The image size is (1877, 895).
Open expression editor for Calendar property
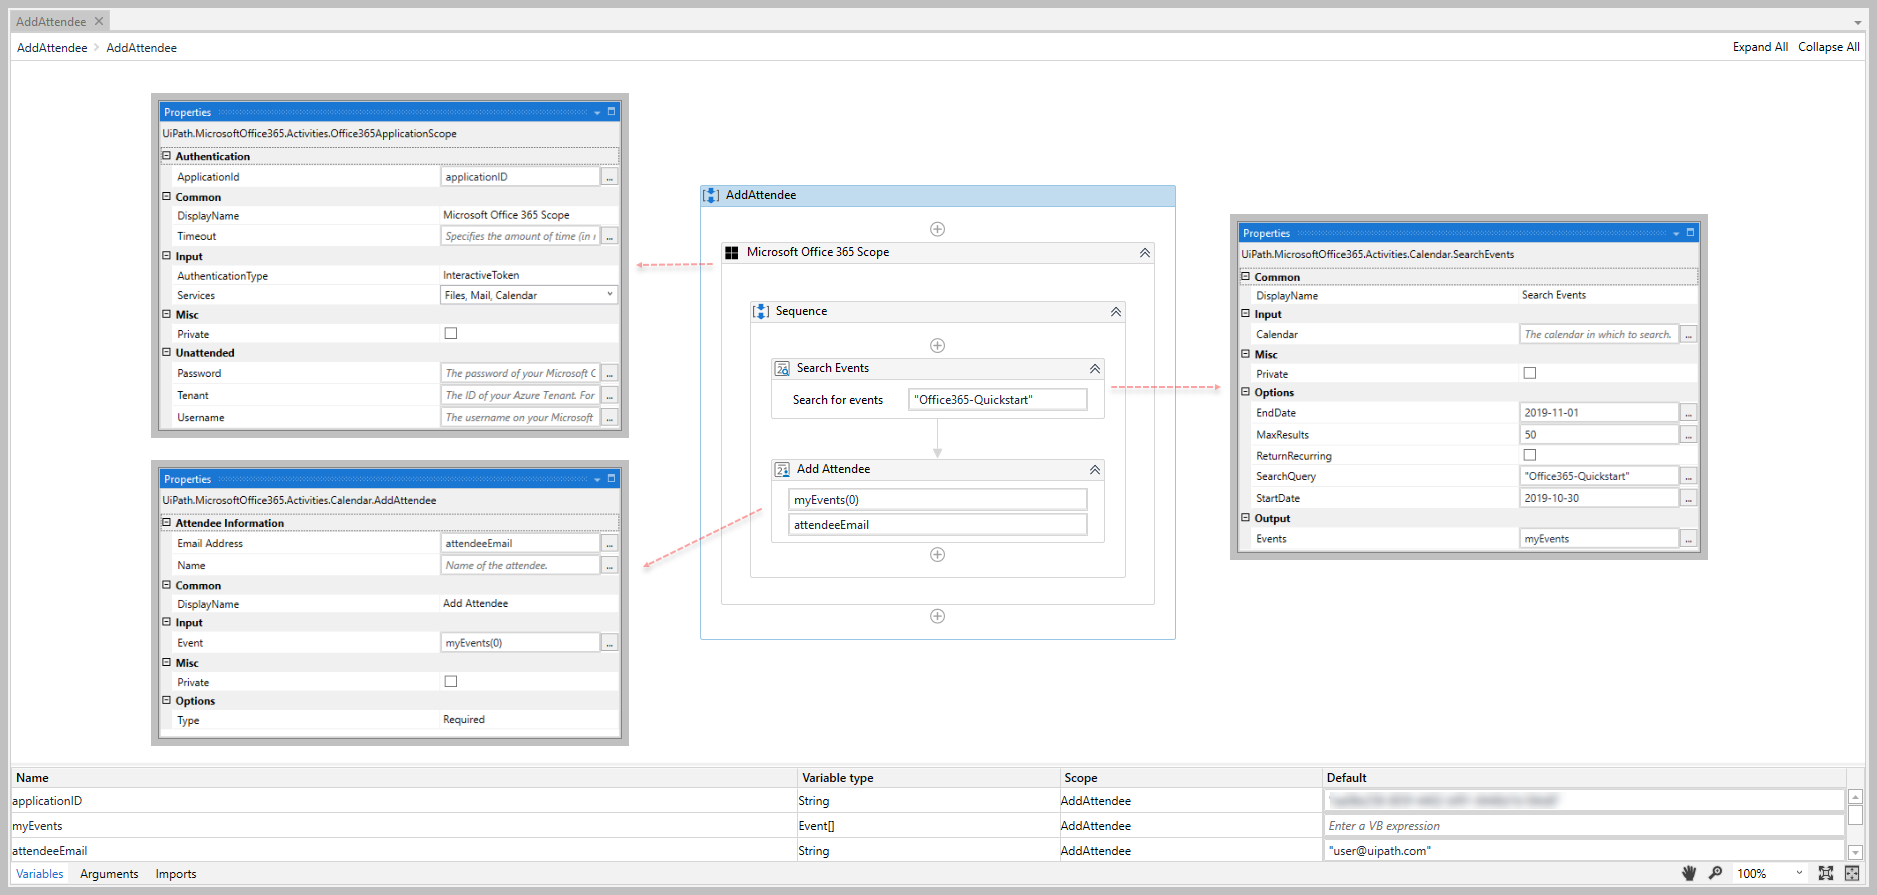click(x=1688, y=335)
